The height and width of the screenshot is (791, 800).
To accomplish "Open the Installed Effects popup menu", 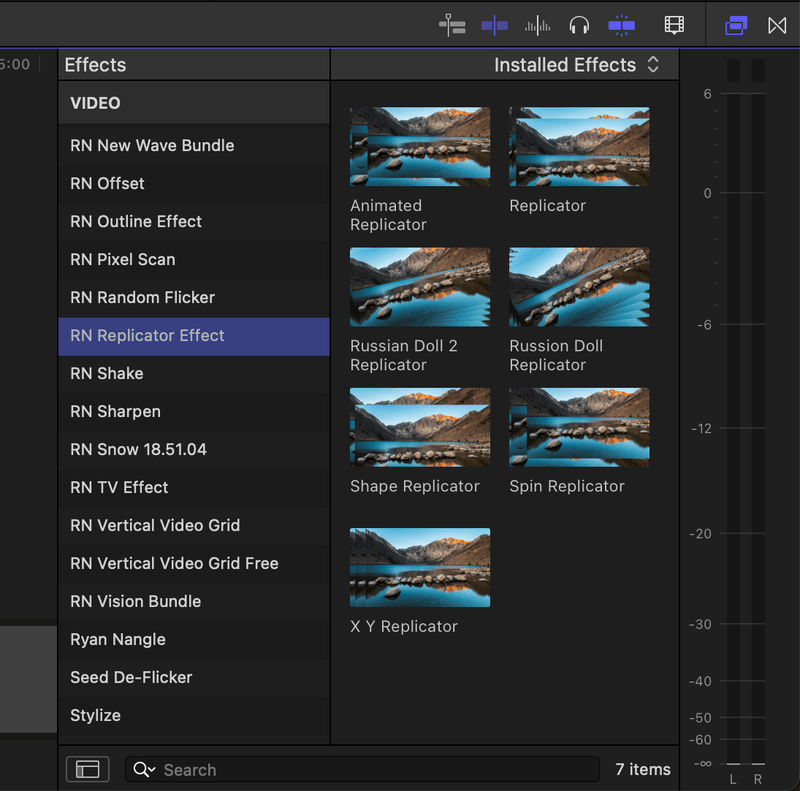I will (x=576, y=65).
